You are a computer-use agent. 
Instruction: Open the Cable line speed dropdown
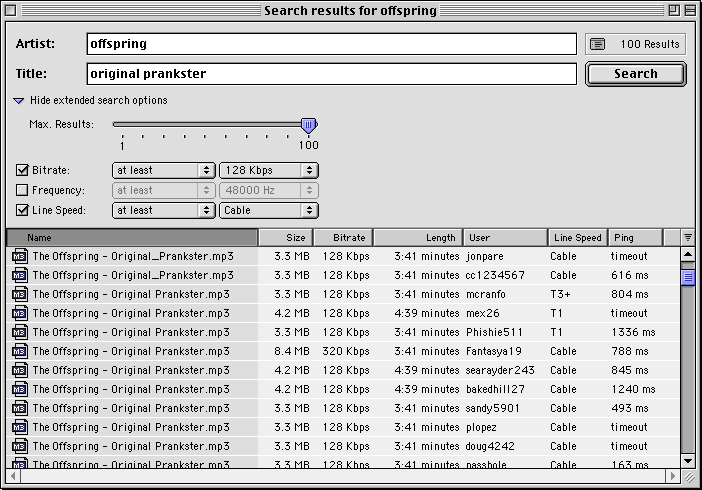tap(268, 210)
